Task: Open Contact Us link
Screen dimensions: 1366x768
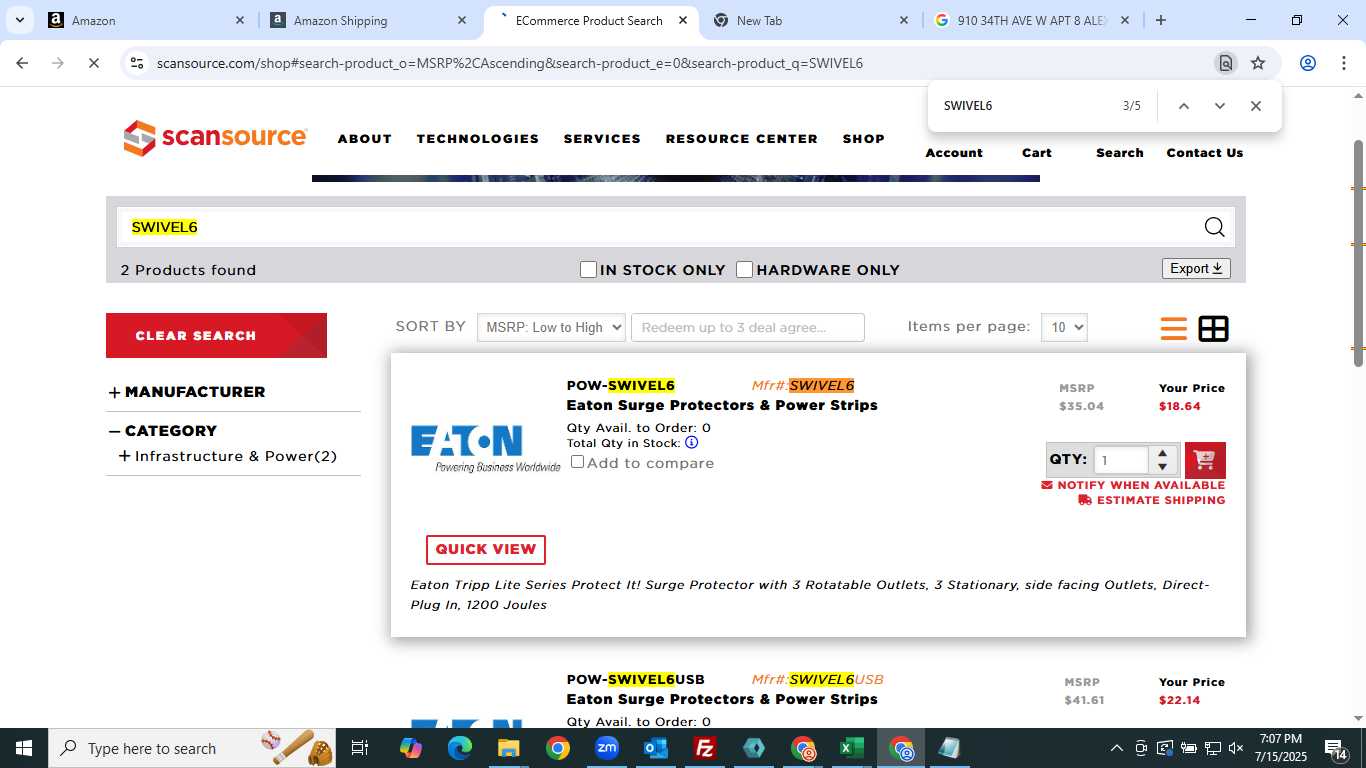Action: pos(1205,153)
